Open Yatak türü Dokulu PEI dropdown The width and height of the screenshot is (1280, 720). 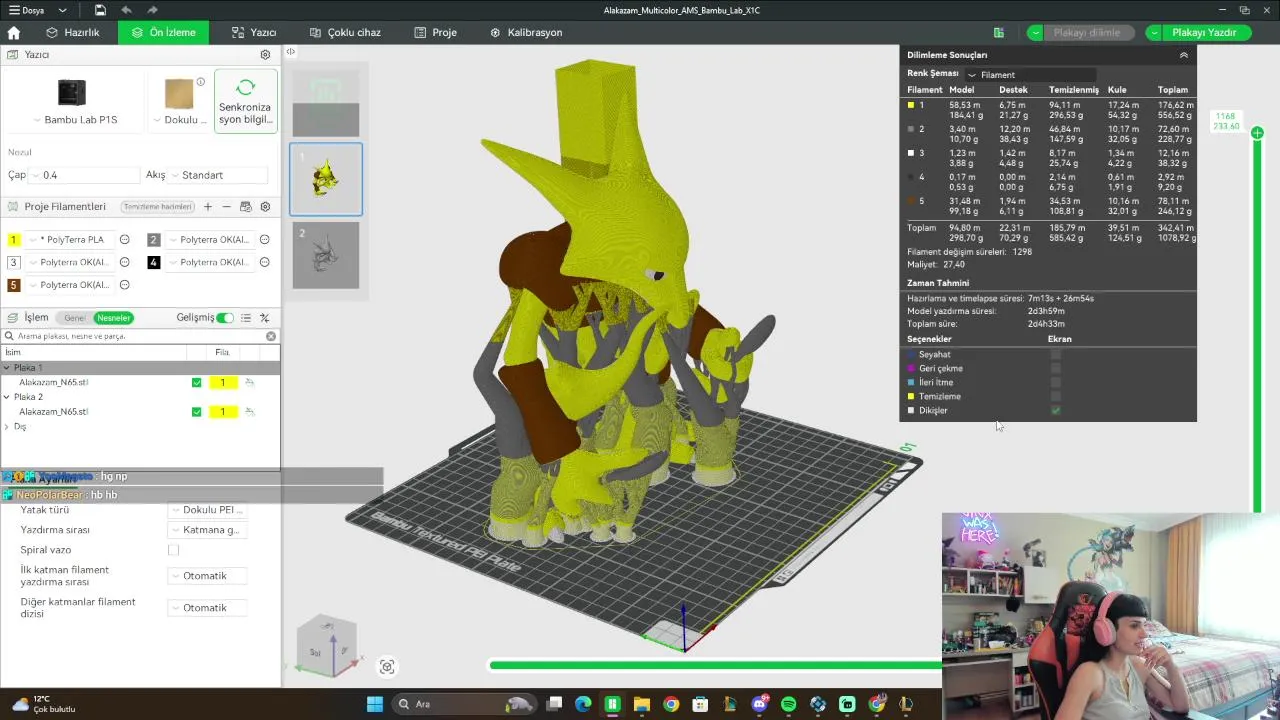pyautogui.click(x=207, y=510)
